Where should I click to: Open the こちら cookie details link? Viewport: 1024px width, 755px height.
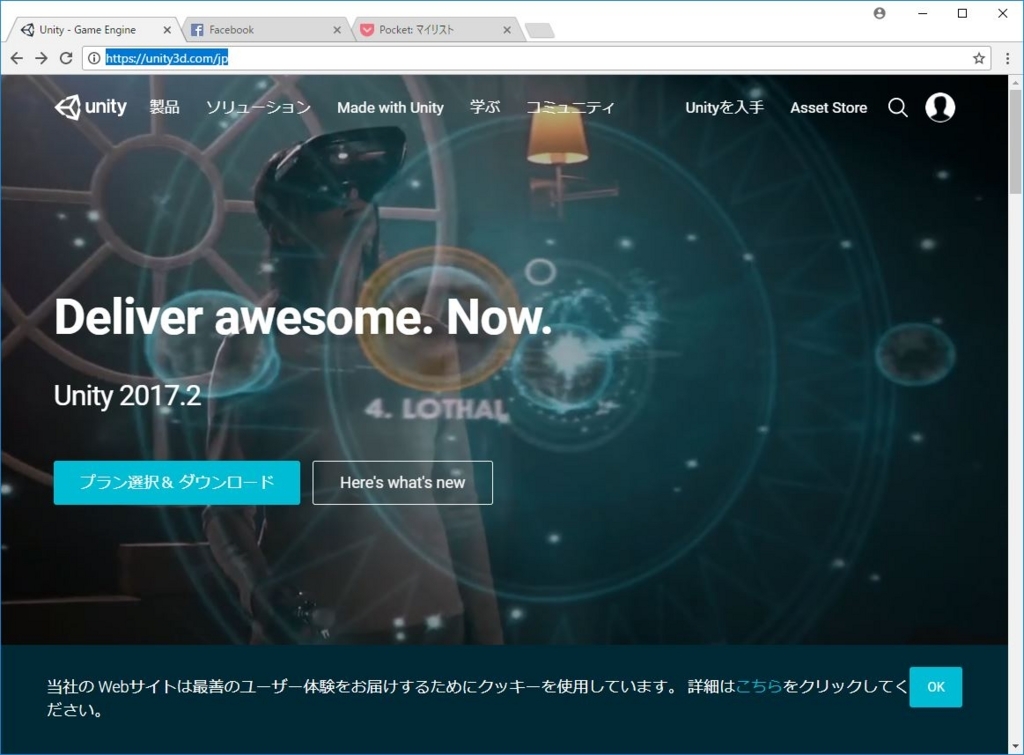click(x=759, y=687)
